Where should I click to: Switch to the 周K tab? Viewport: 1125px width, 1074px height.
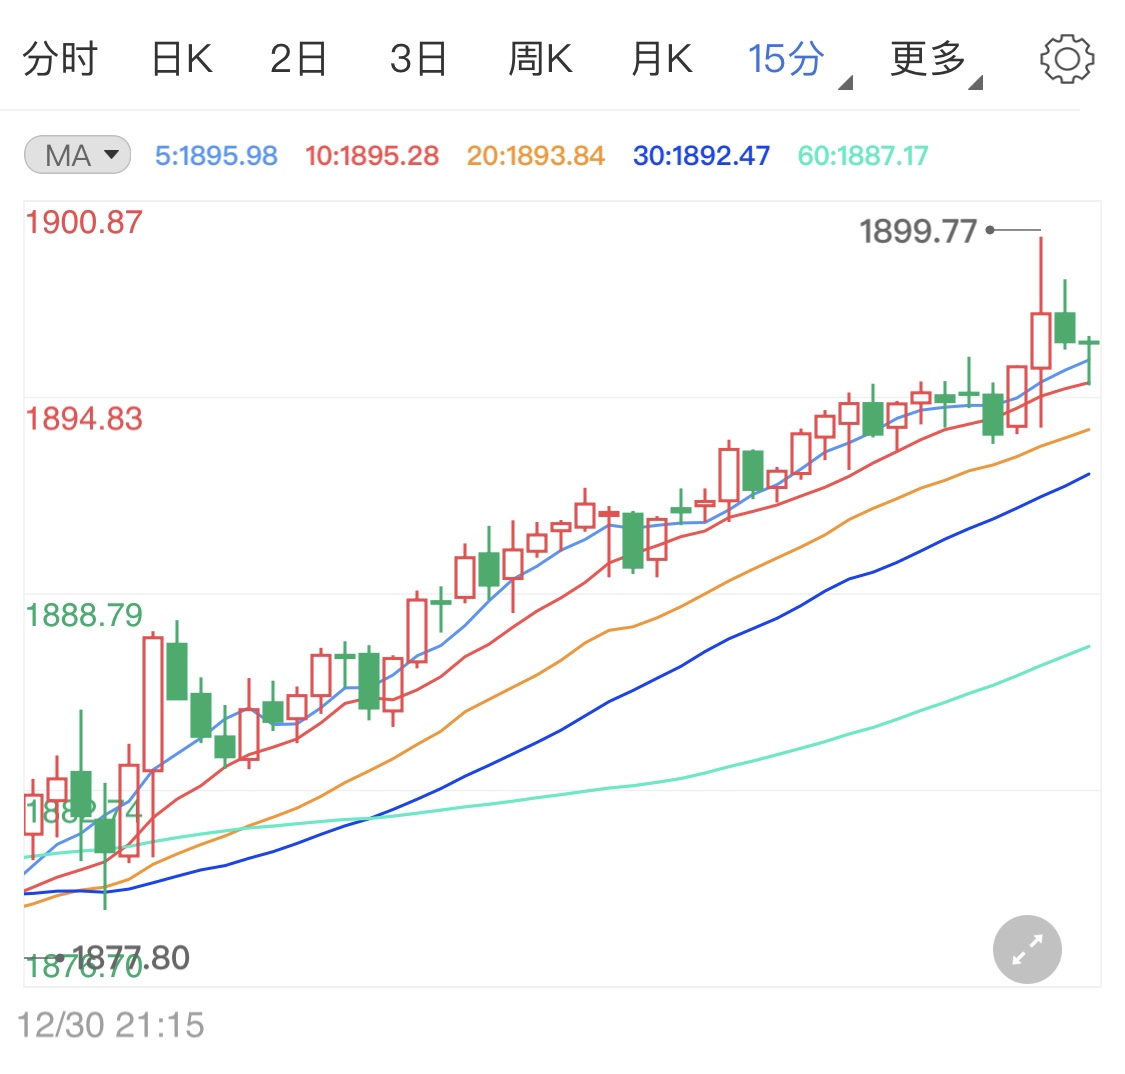click(540, 57)
